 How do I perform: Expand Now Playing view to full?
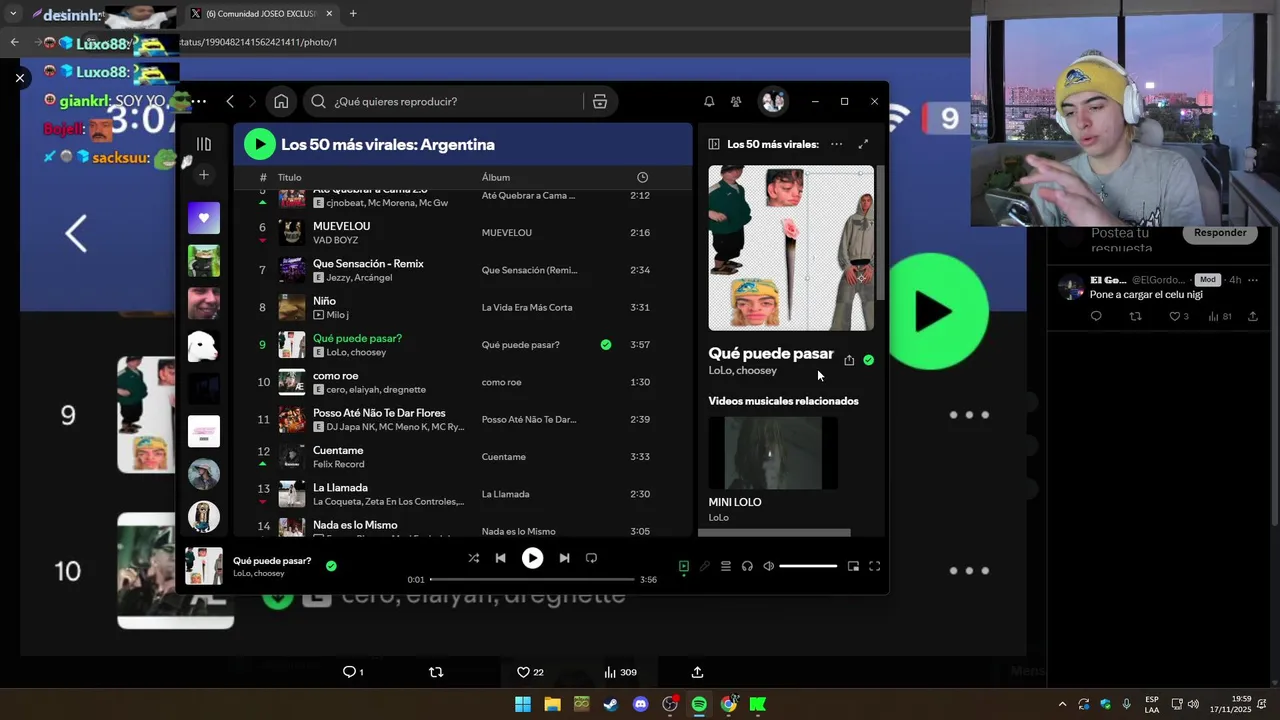pos(863,144)
